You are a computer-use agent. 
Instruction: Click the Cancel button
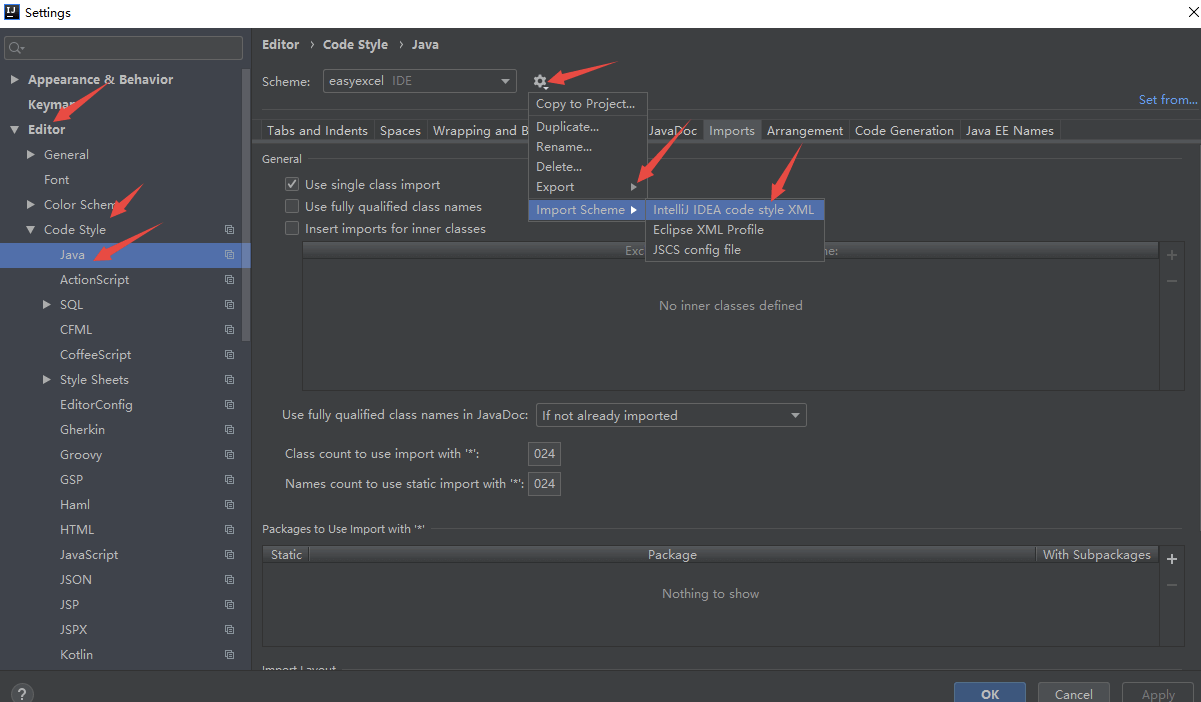pos(1073,694)
